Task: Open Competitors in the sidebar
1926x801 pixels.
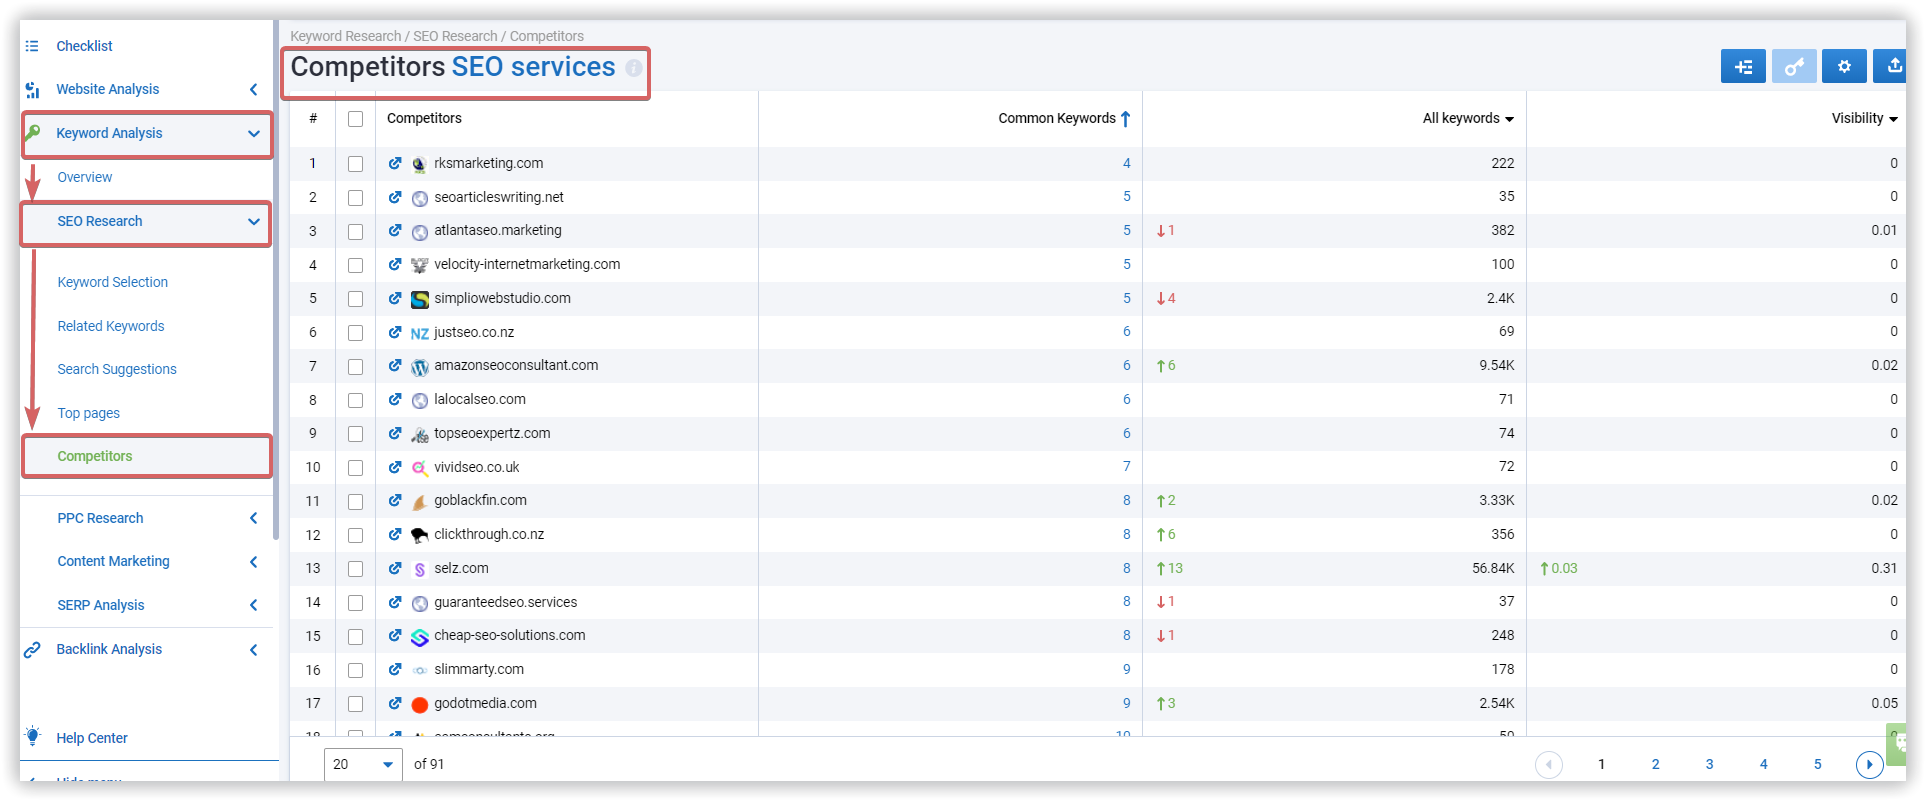Action: click(95, 456)
